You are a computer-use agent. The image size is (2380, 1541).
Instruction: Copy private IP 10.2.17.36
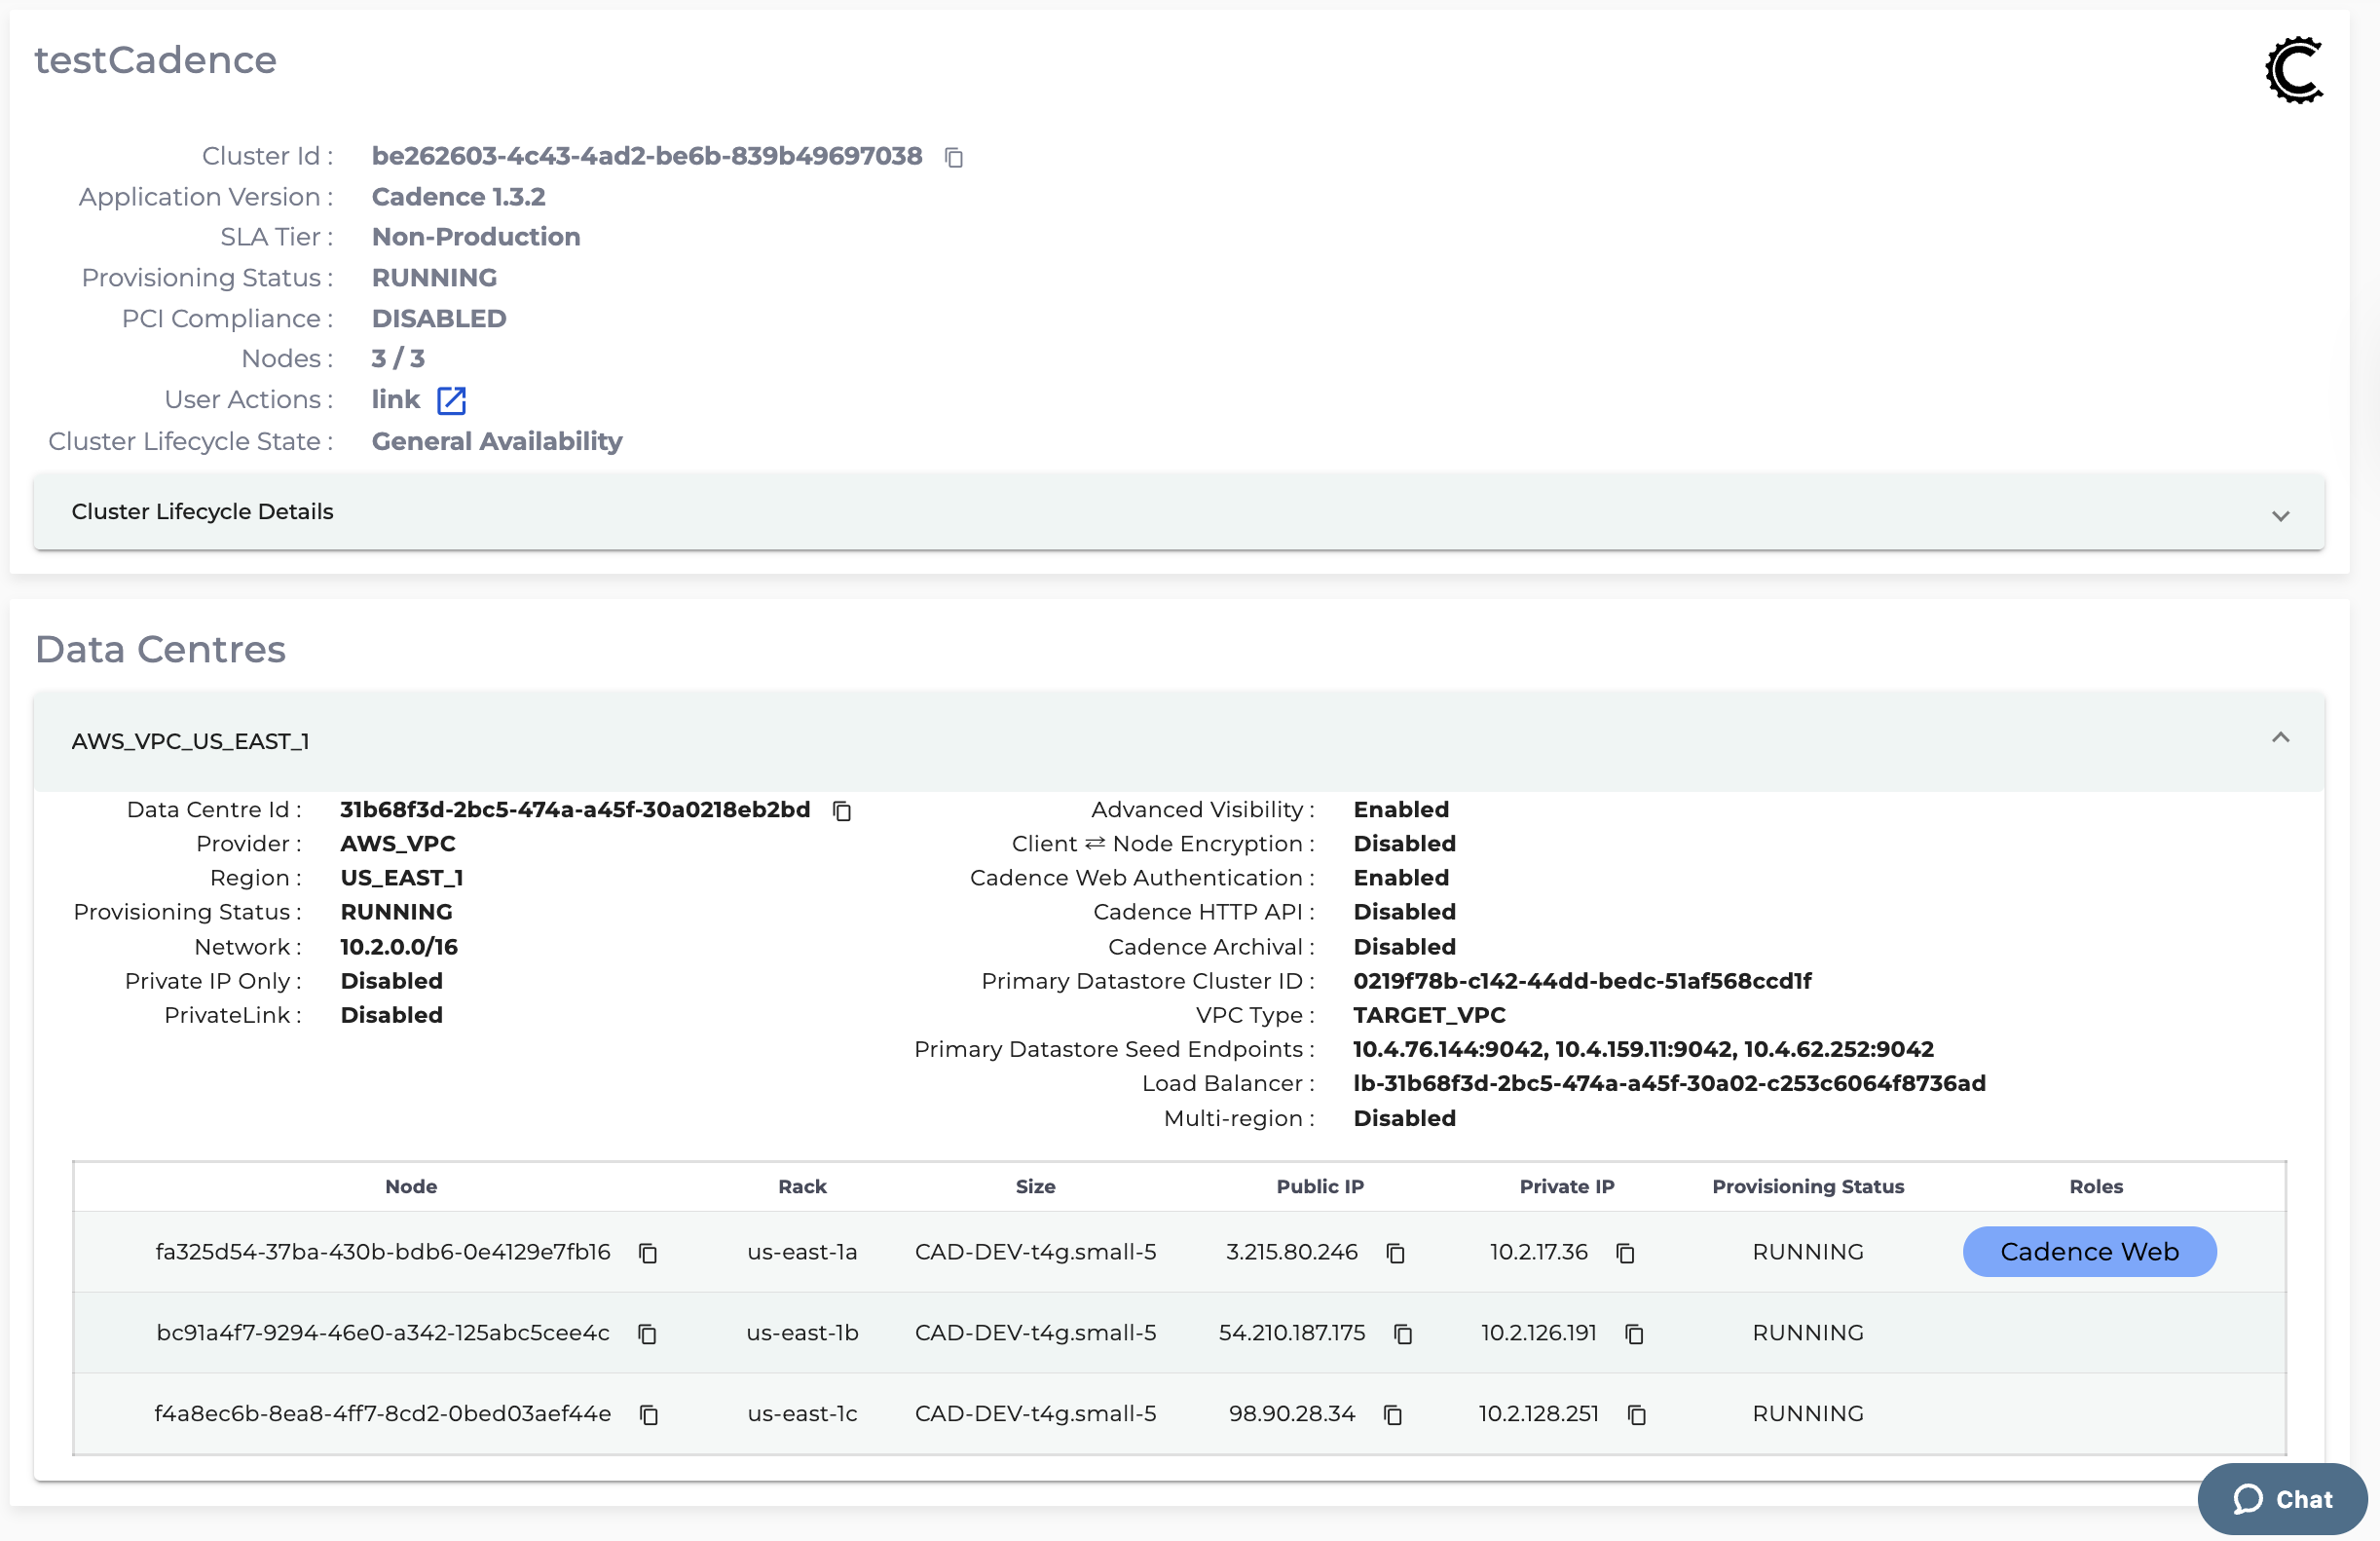coord(1625,1253)
